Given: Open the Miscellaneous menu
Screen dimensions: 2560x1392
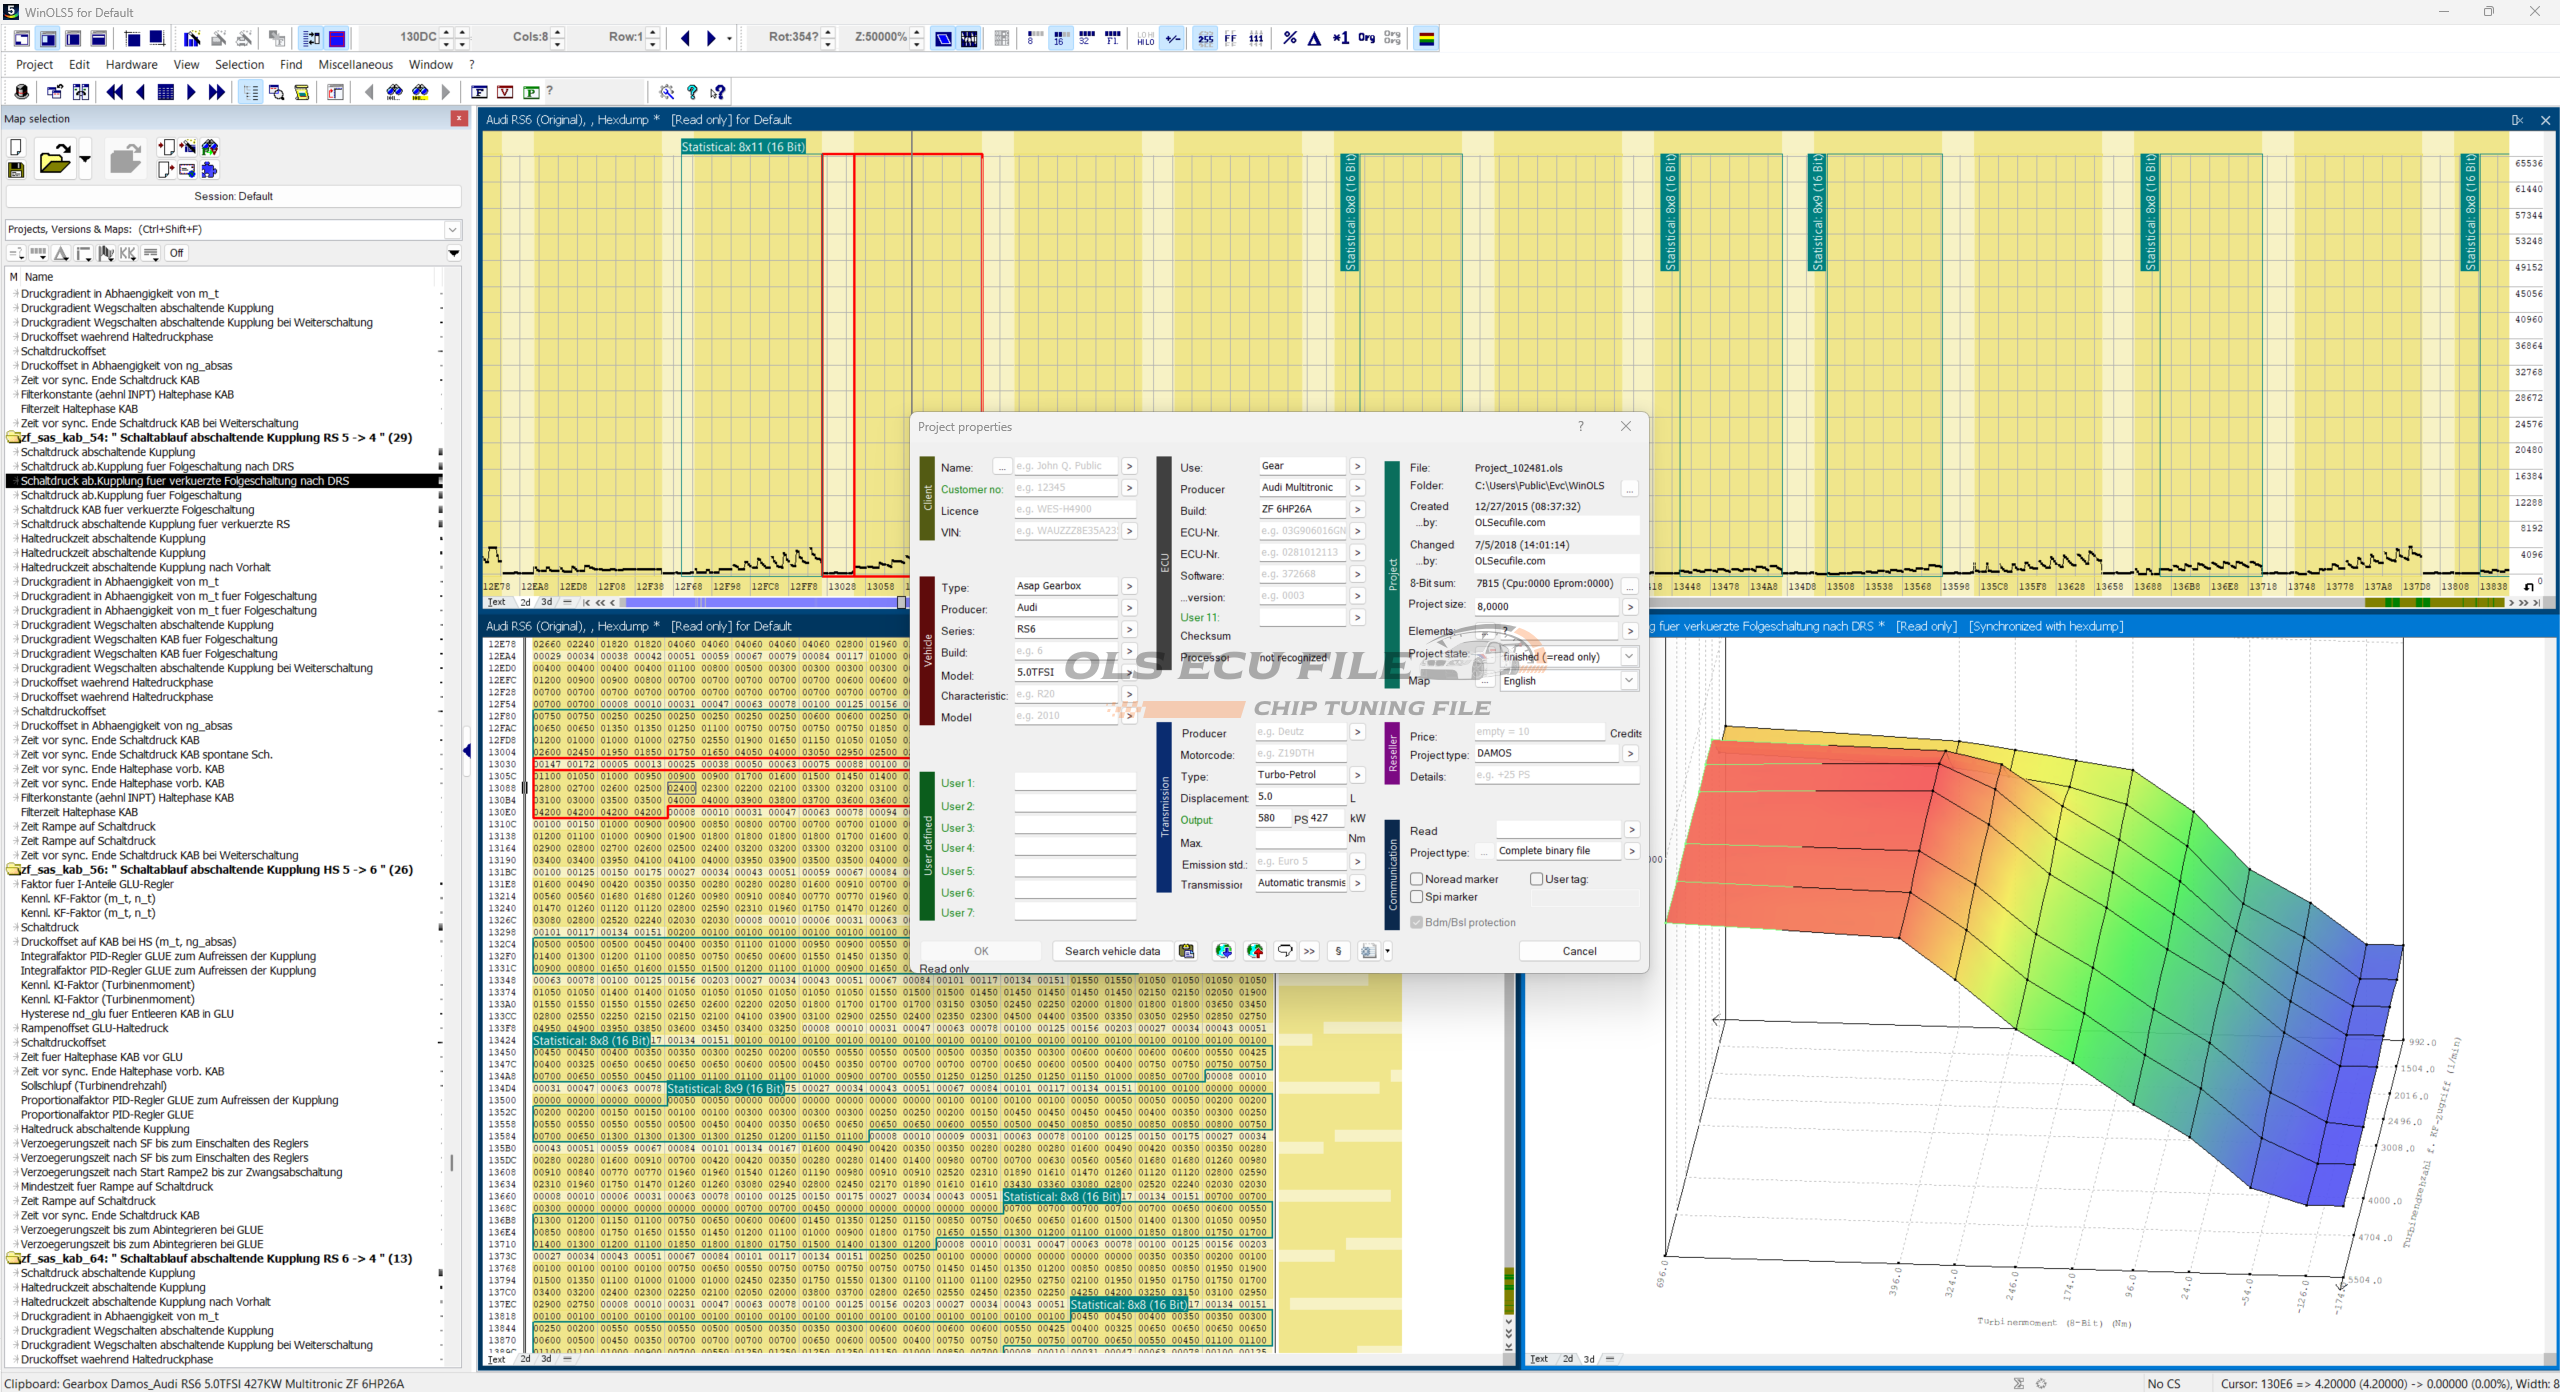Looking at the screenshot, I should coord(355,65).
